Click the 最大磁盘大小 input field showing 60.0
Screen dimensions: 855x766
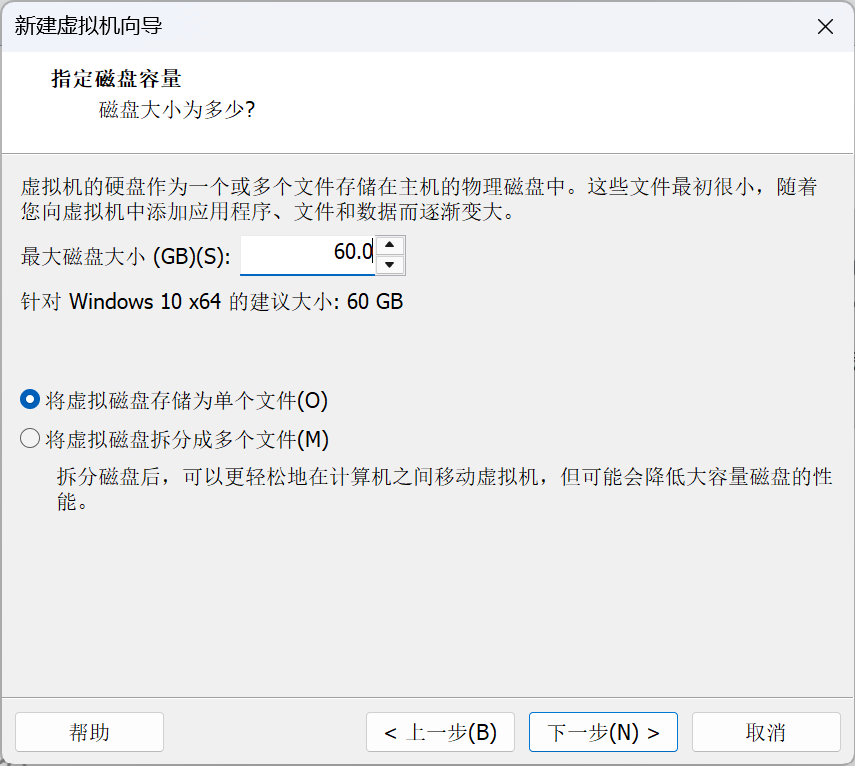[x=308, y=255]
